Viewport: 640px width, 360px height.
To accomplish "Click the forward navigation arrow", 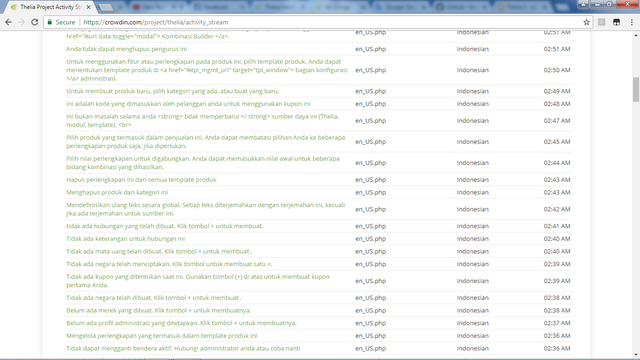I will (x=21, y=22).
